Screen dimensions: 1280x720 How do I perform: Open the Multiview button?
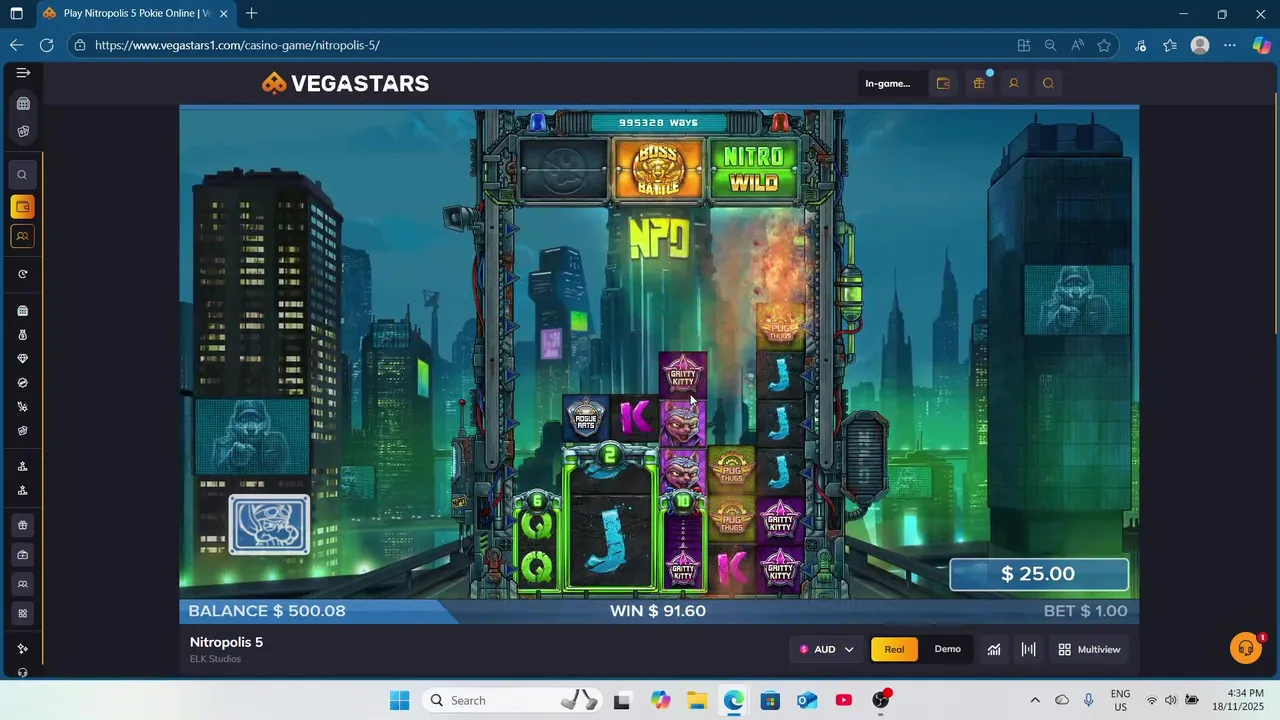tap(1089, 650)
